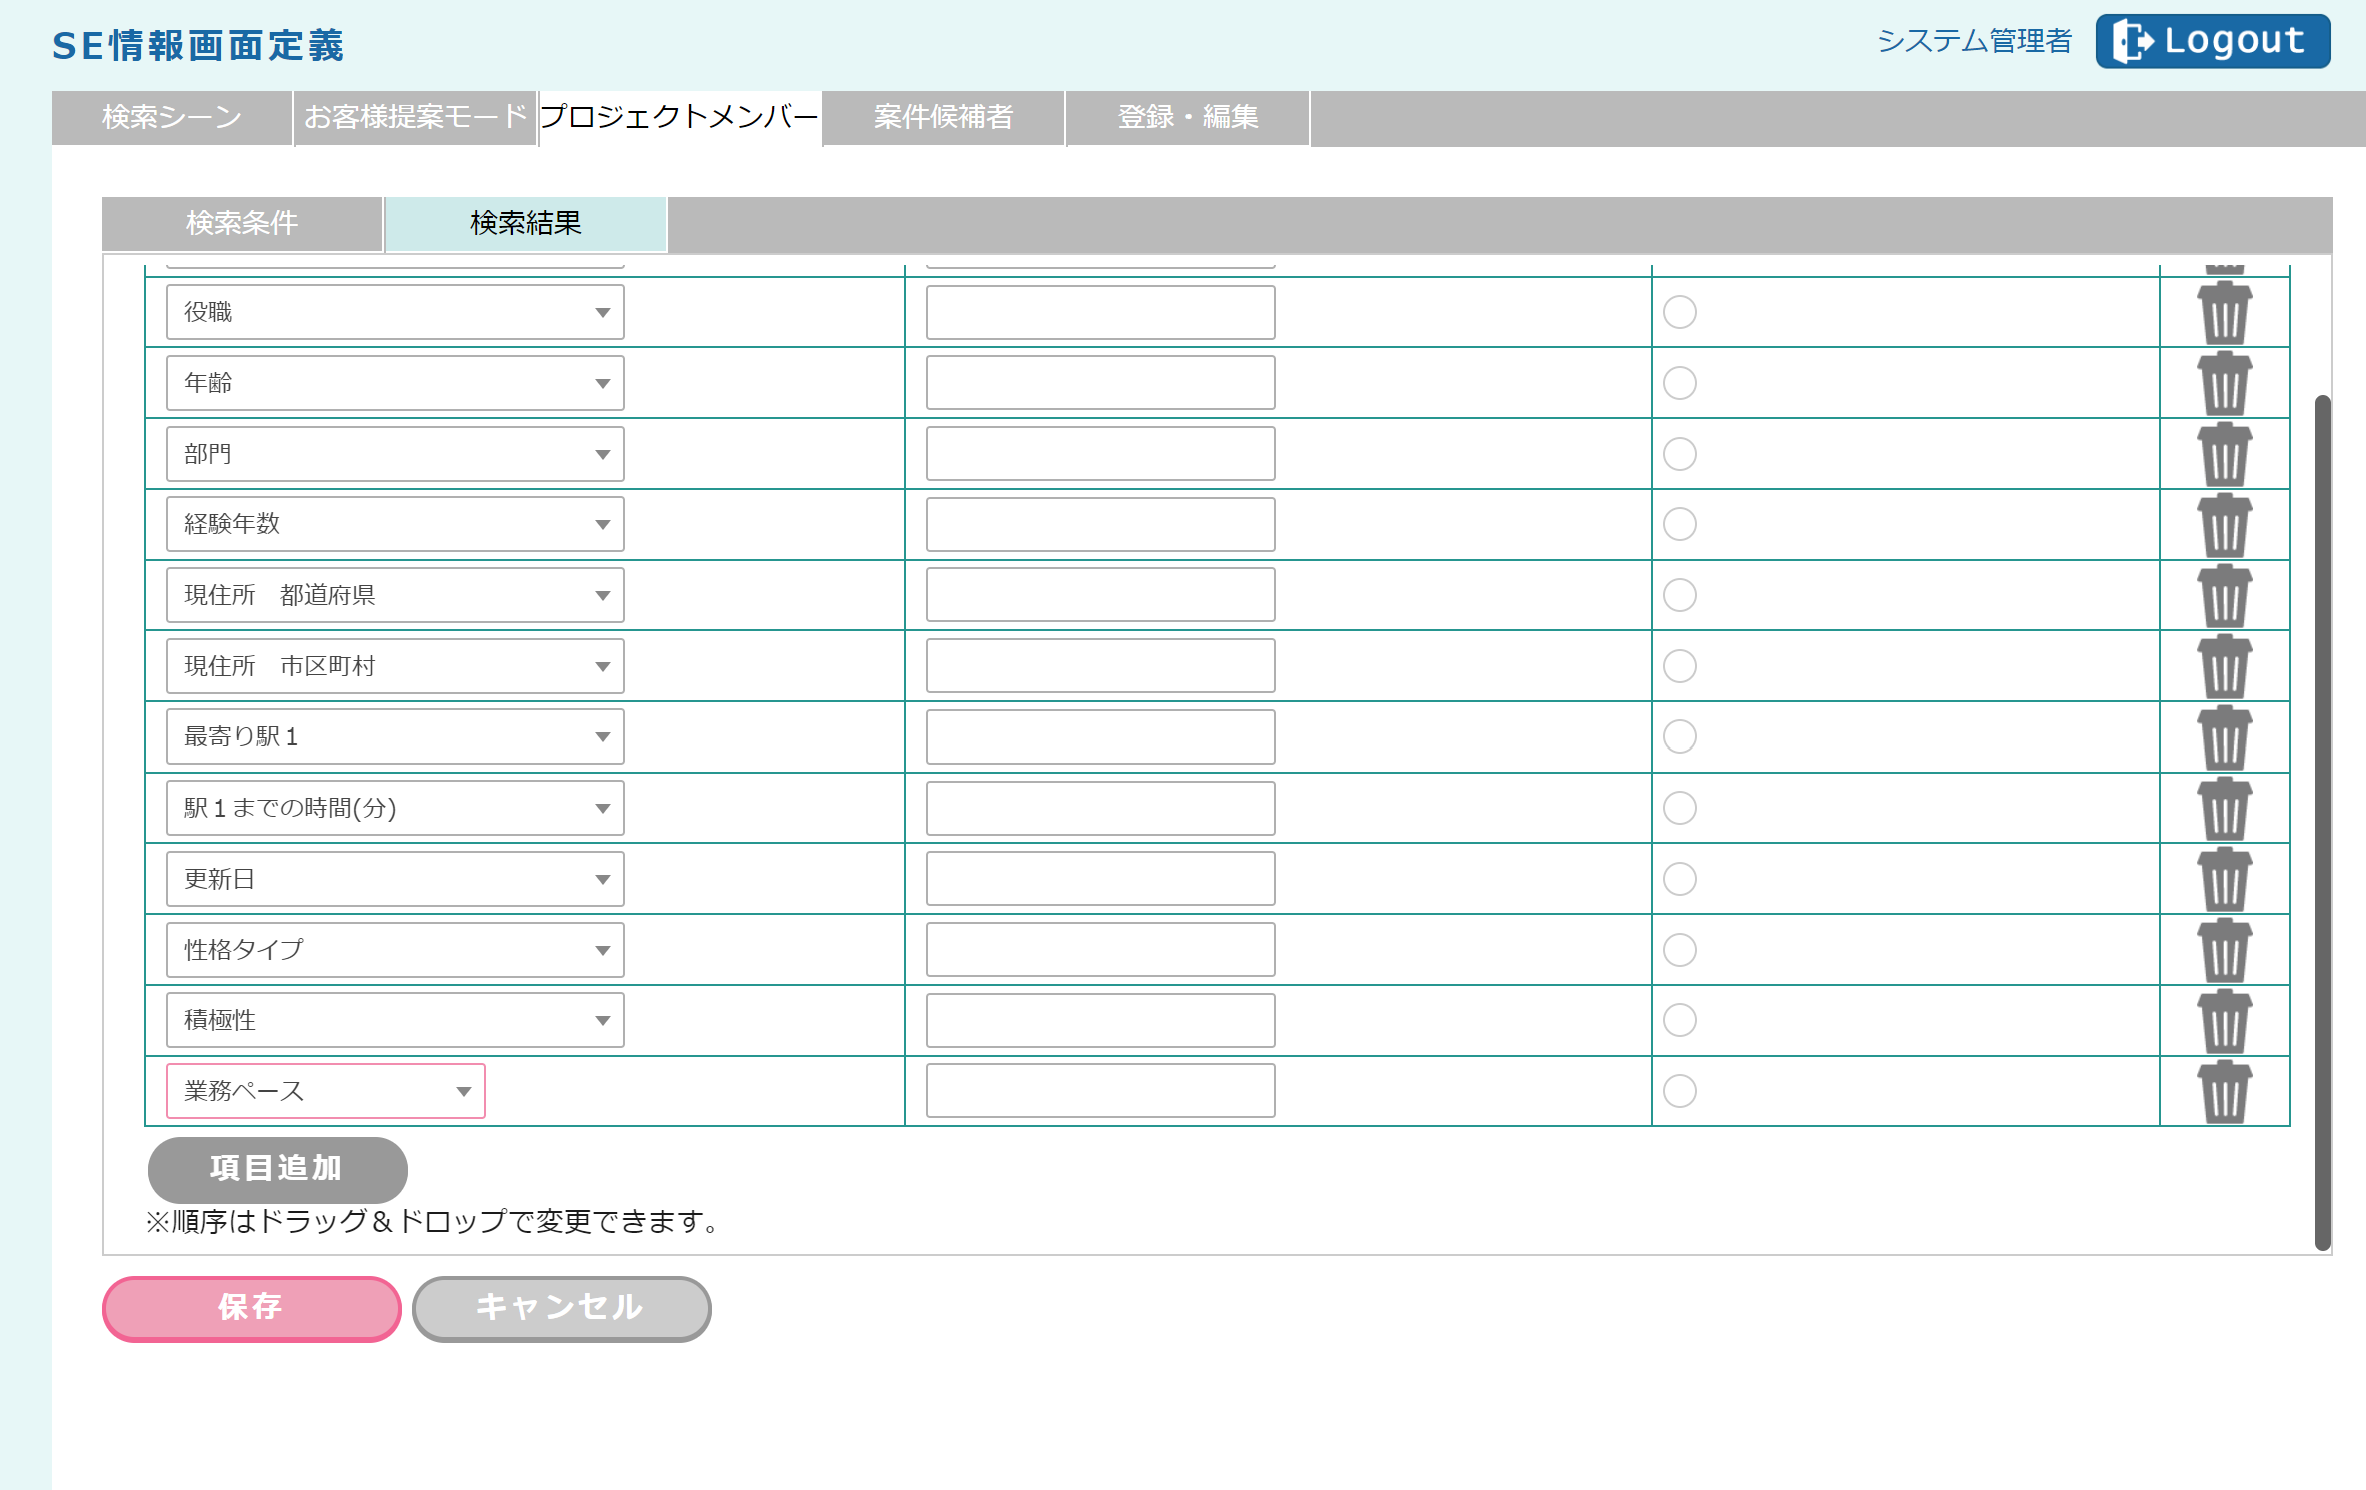Choose radio button for 現住所 市区町村 row

point(1679,666)
